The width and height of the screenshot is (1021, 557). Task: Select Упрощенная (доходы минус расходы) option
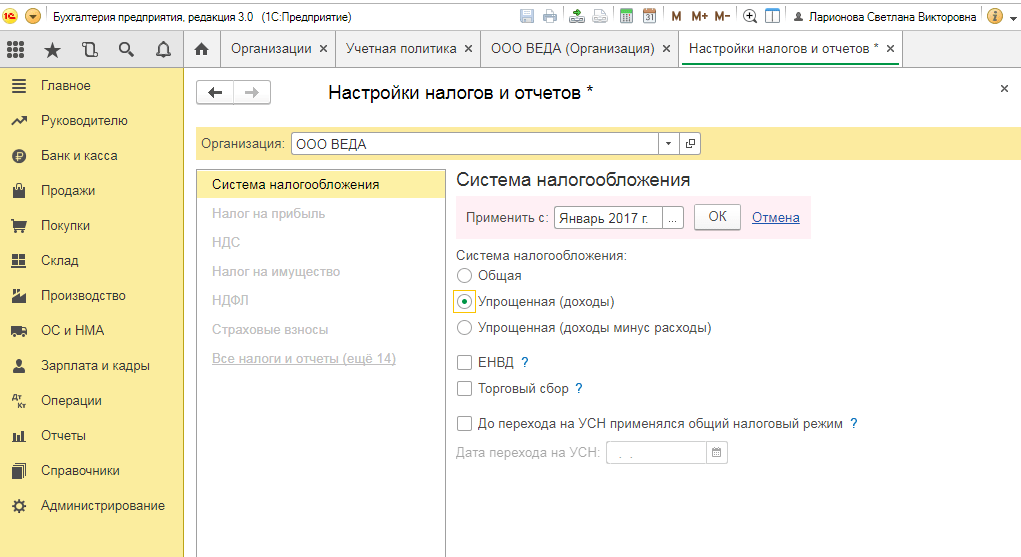(464, 327)
